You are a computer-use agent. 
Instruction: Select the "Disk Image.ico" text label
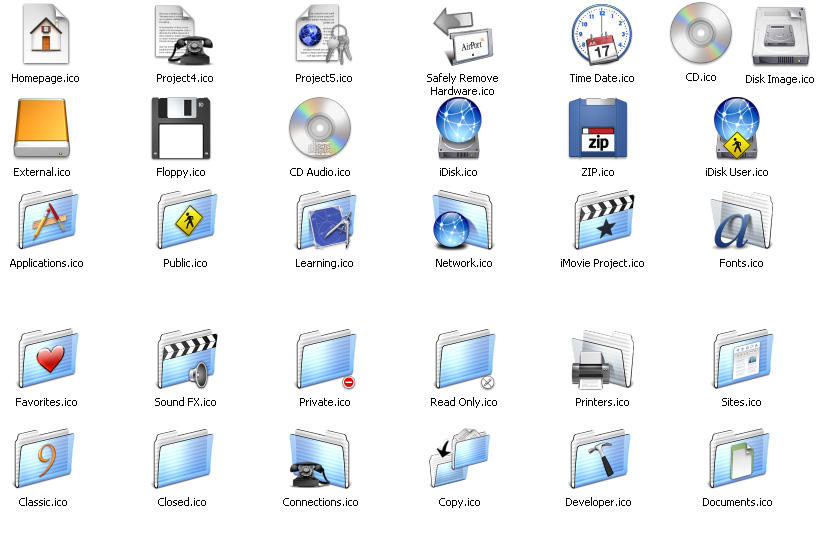tap(780, 79)
